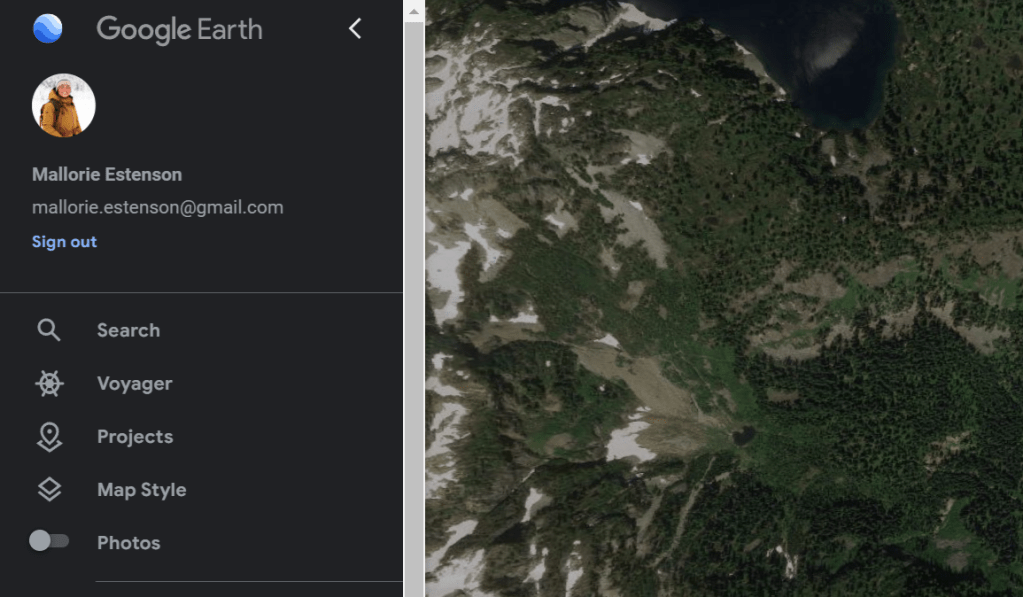Click the Google Earth globe logo

48,29
